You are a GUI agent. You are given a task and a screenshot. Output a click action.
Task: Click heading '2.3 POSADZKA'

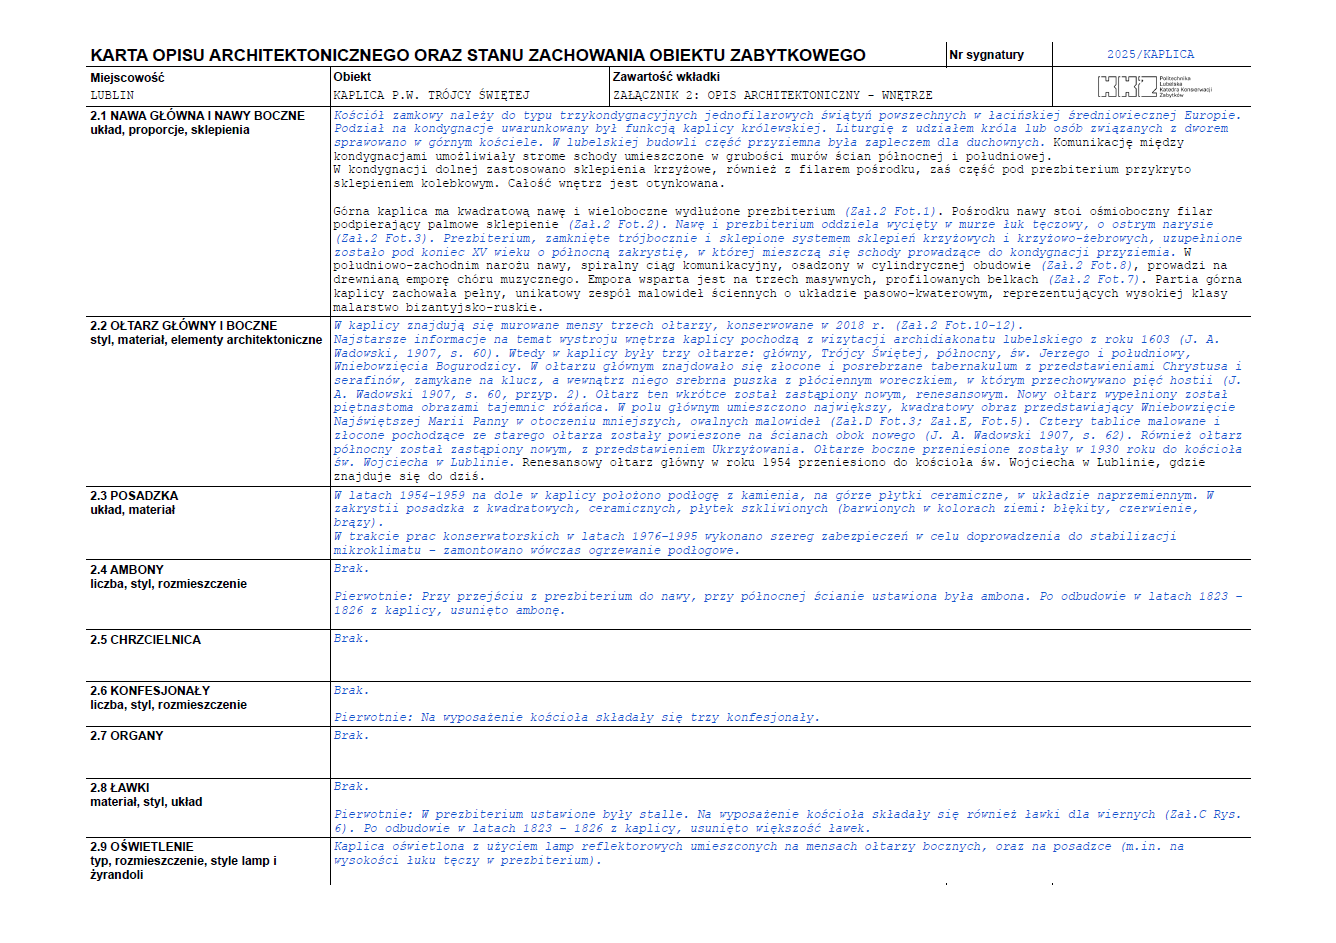point(134,496)
